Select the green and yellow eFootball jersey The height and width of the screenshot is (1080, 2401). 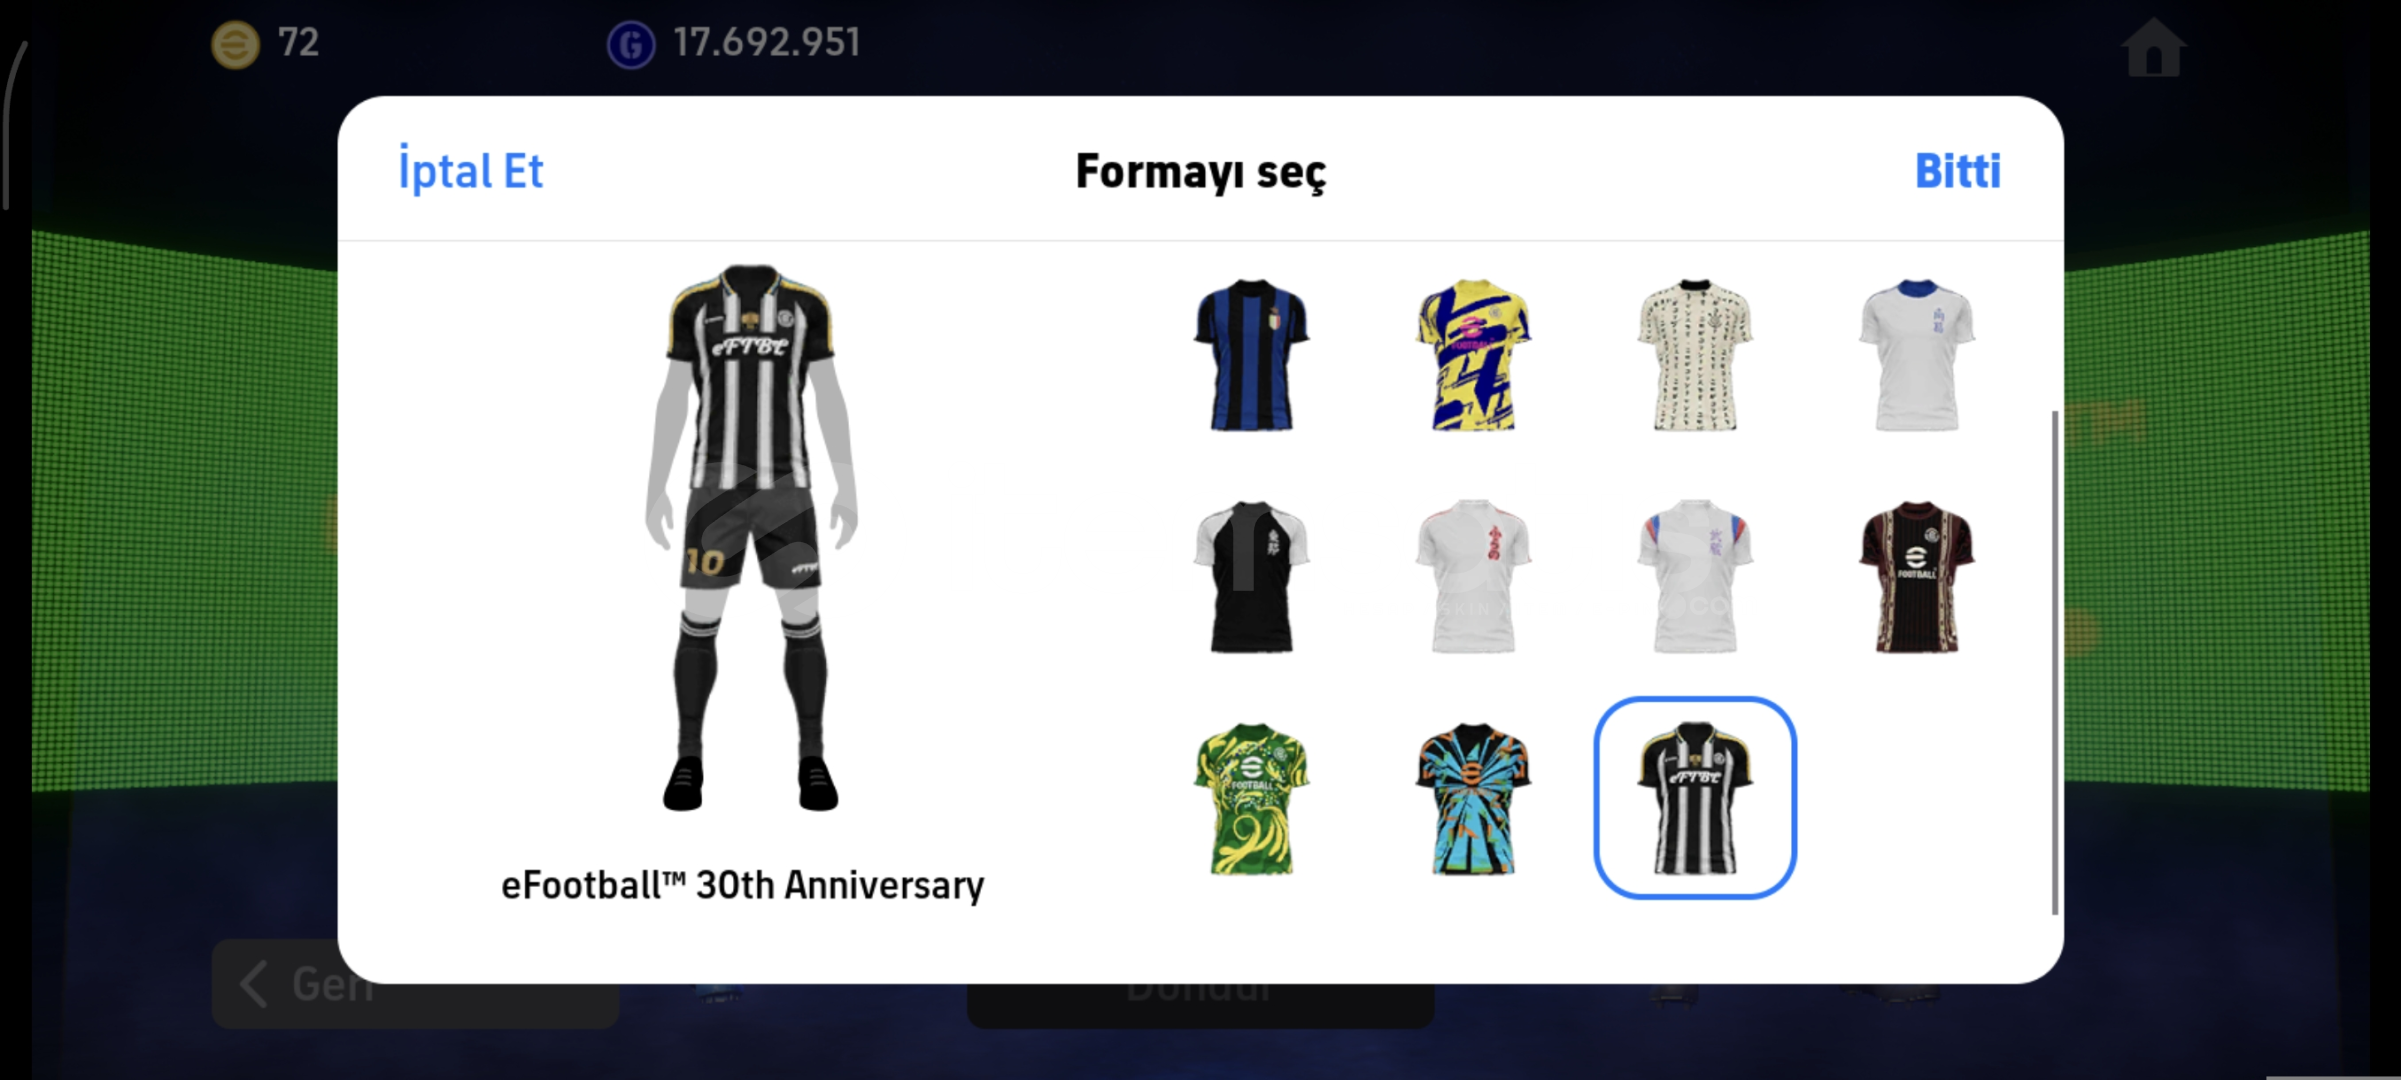(1251, 798)
